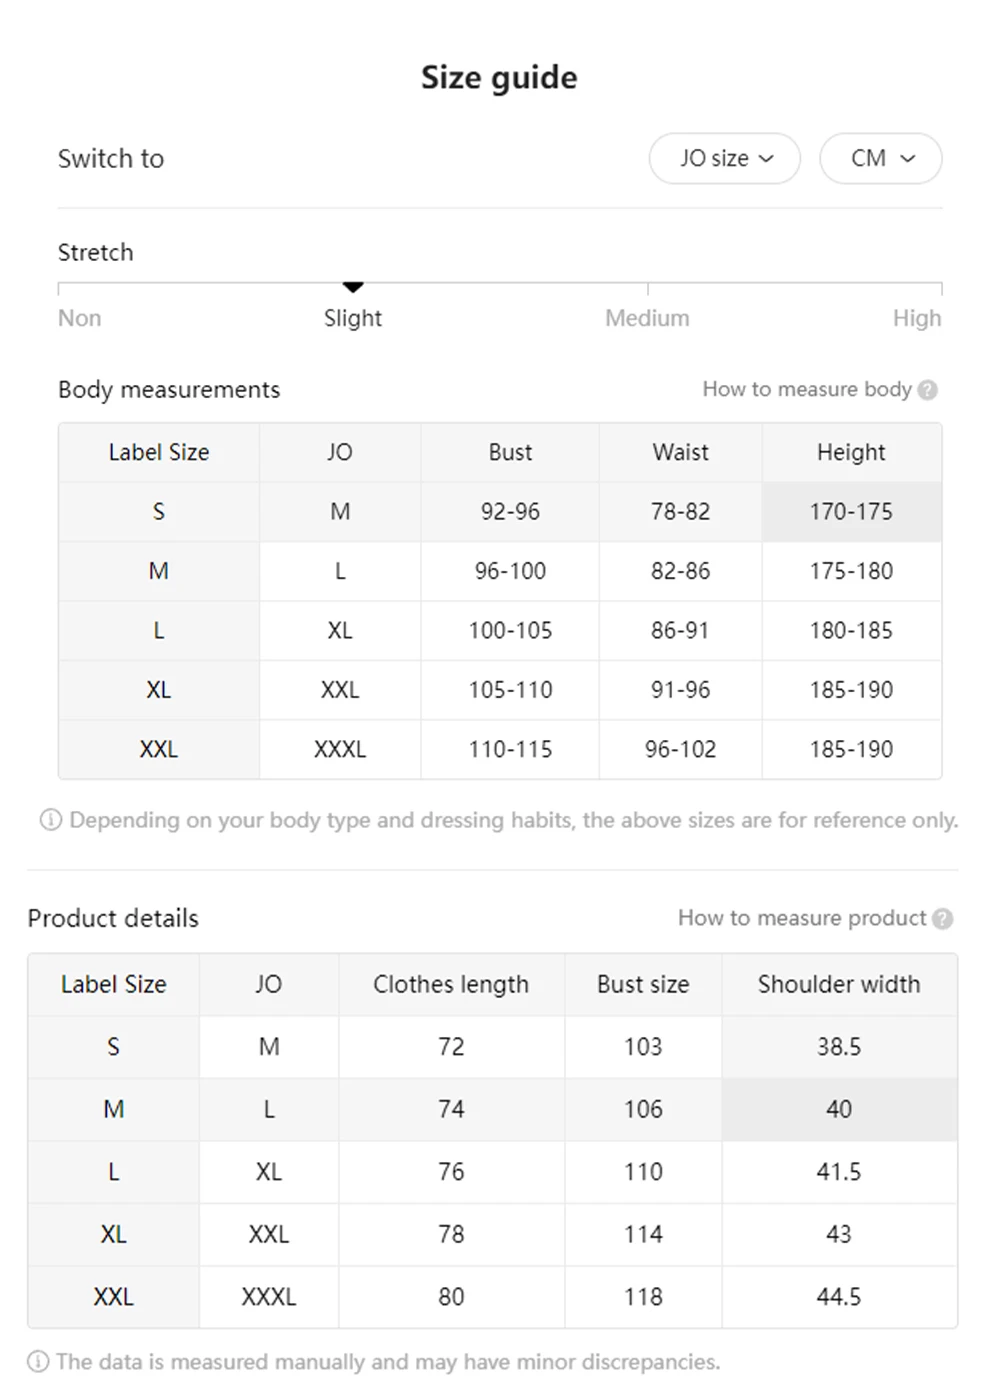Click the Height column header in Body measurements
The height and width of the screenshot is (1395, 1000).
click(851, 452)
